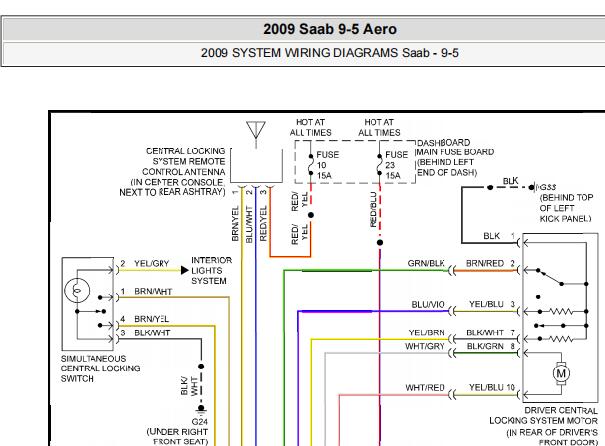
Task: Select 'DRIVER CENTRAL LOCKING SYSTEM MOTOR' label
Action: [x=543, y=416]
